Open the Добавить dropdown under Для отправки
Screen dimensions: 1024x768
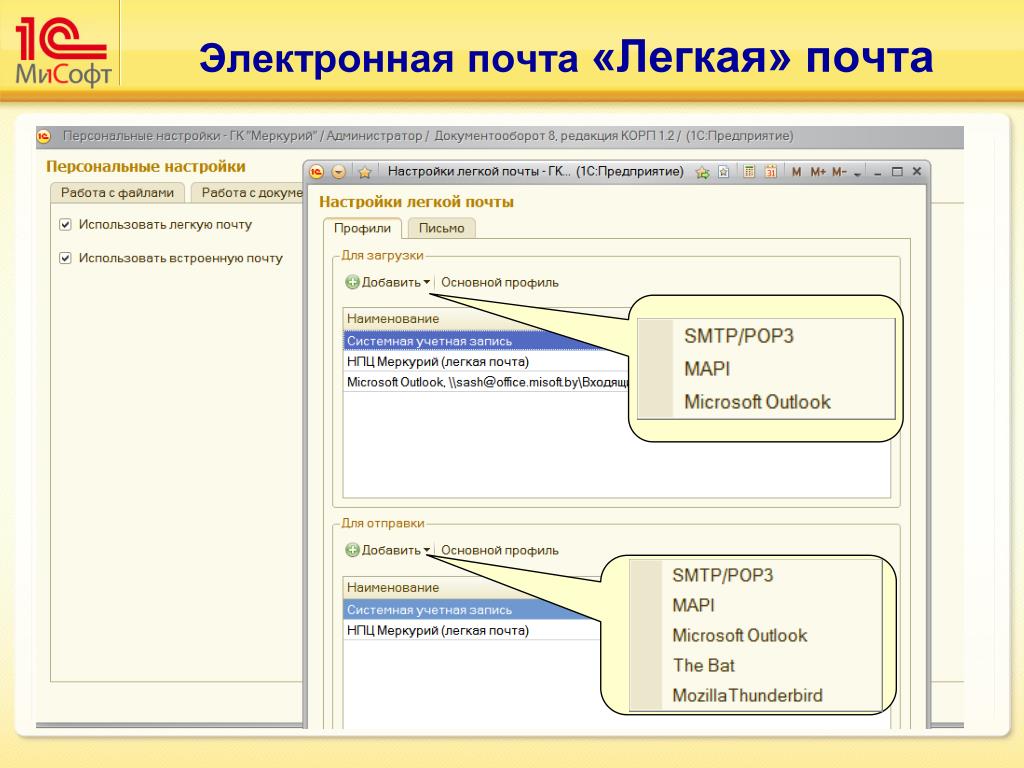pos(388,550)
